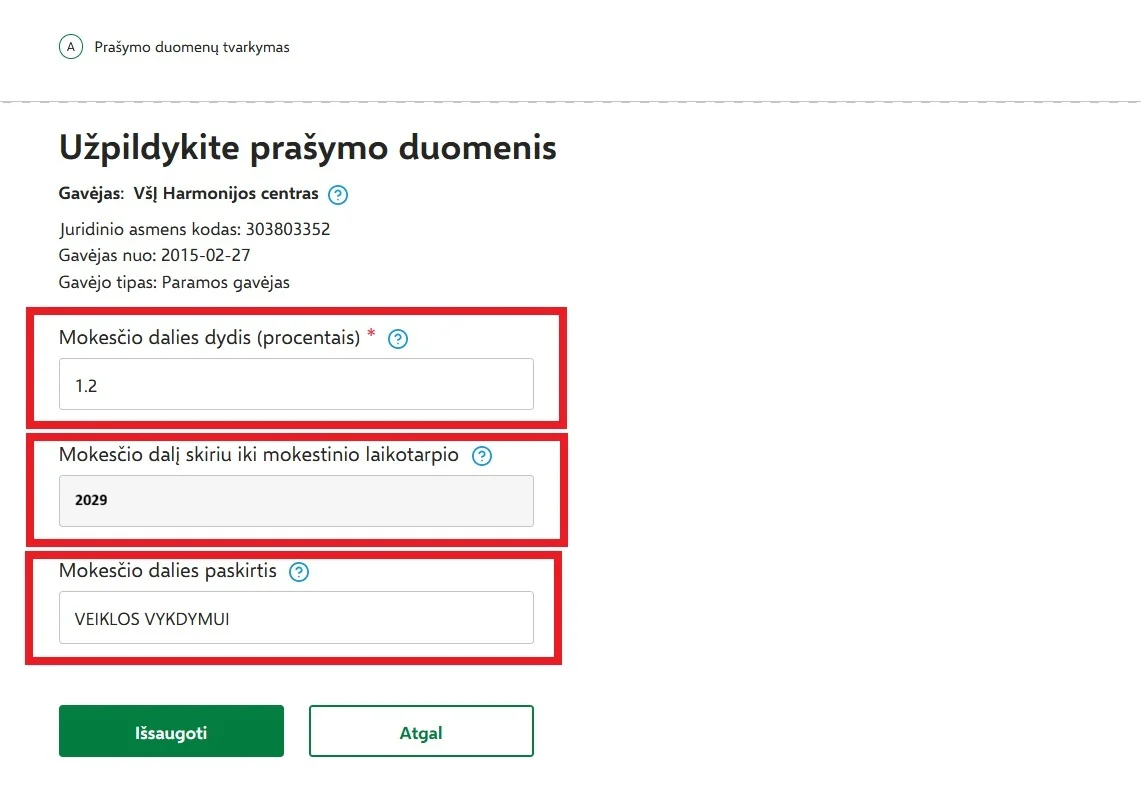Open help icon beside Mokesčio dalies dydis
The width and height of the screenshot is (1141, 795).
pyautogui.click(x=398, y=339)
